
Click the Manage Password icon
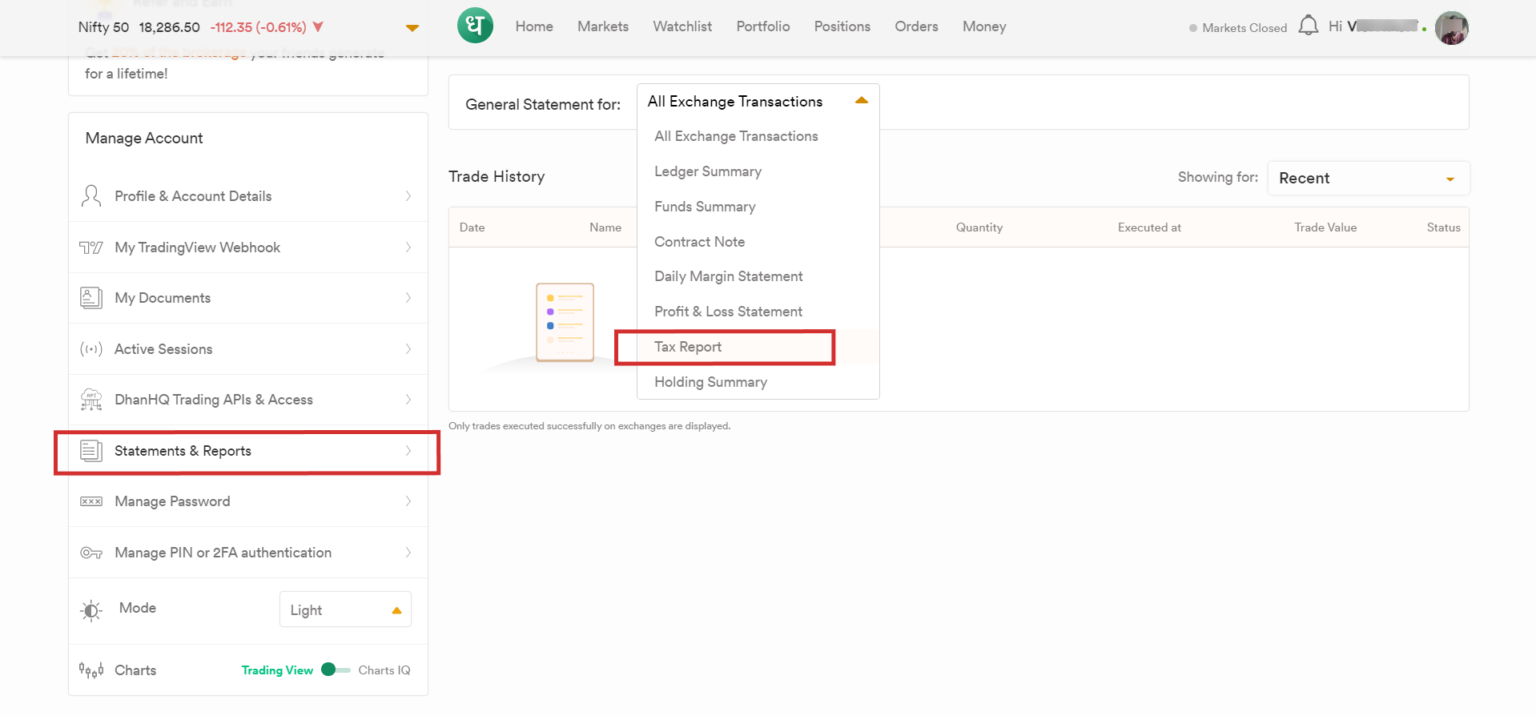(x=91, y=502)
